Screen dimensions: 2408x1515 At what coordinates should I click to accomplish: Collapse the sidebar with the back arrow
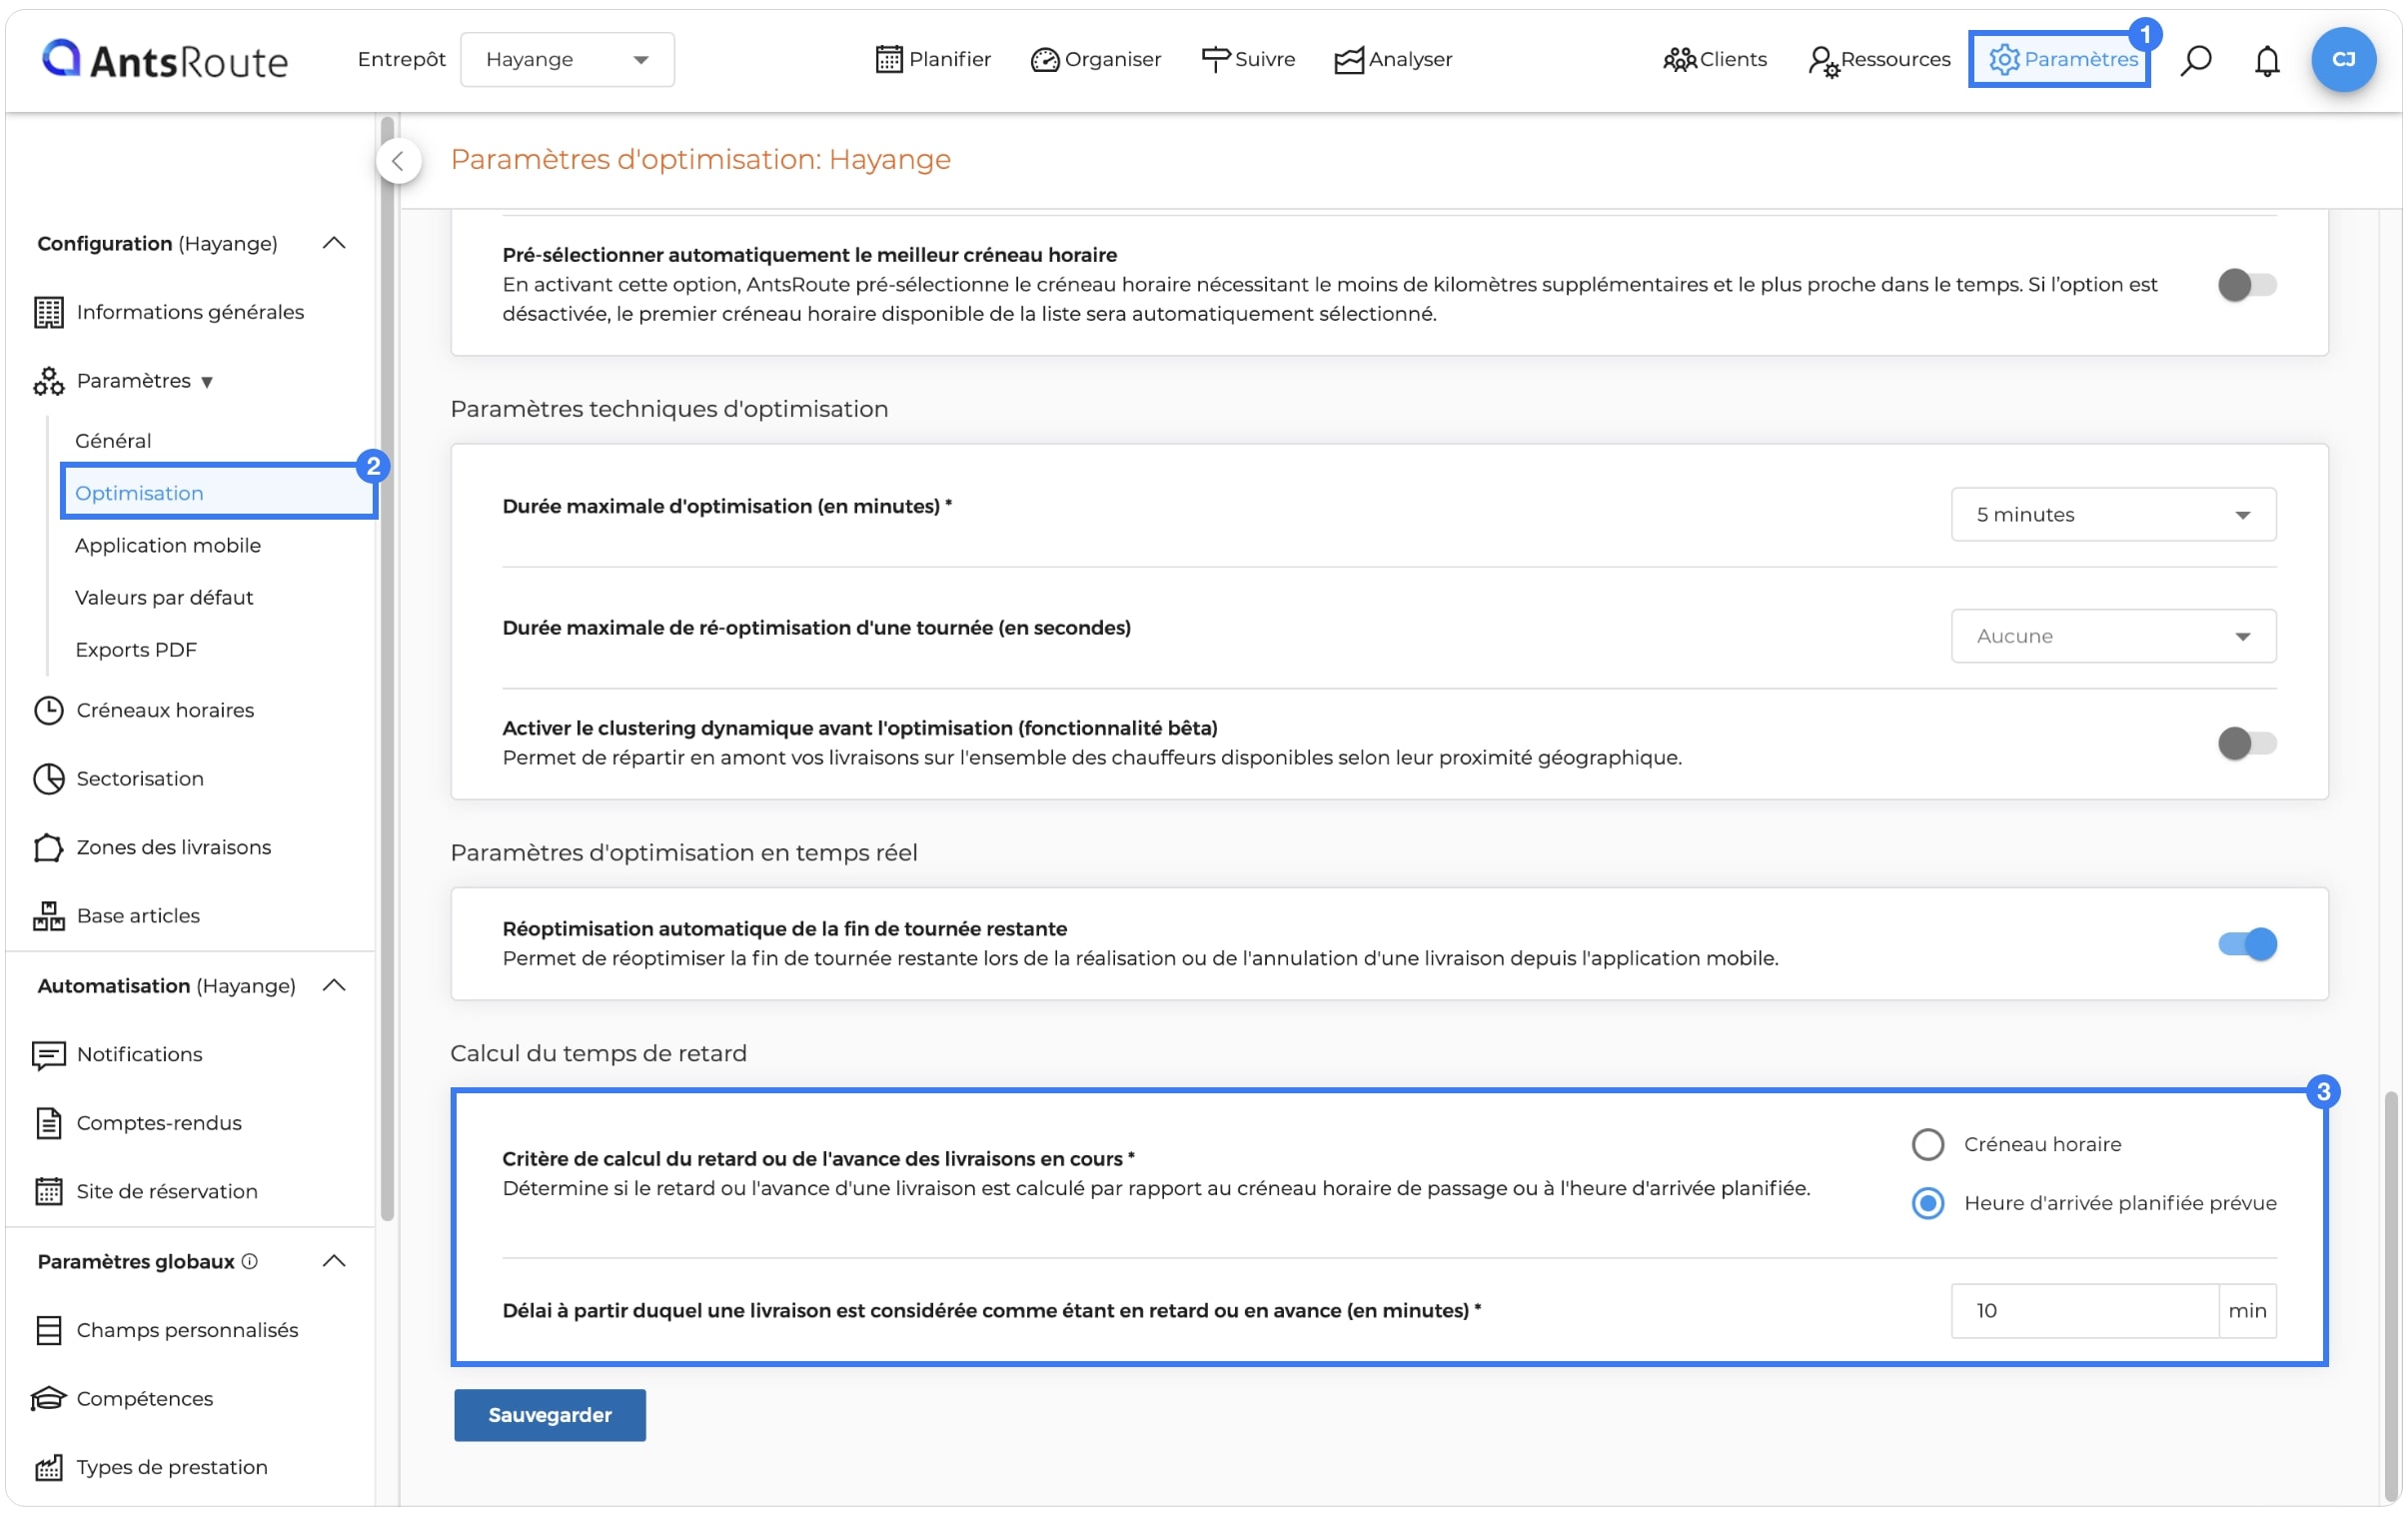click(x=398, y=160)
